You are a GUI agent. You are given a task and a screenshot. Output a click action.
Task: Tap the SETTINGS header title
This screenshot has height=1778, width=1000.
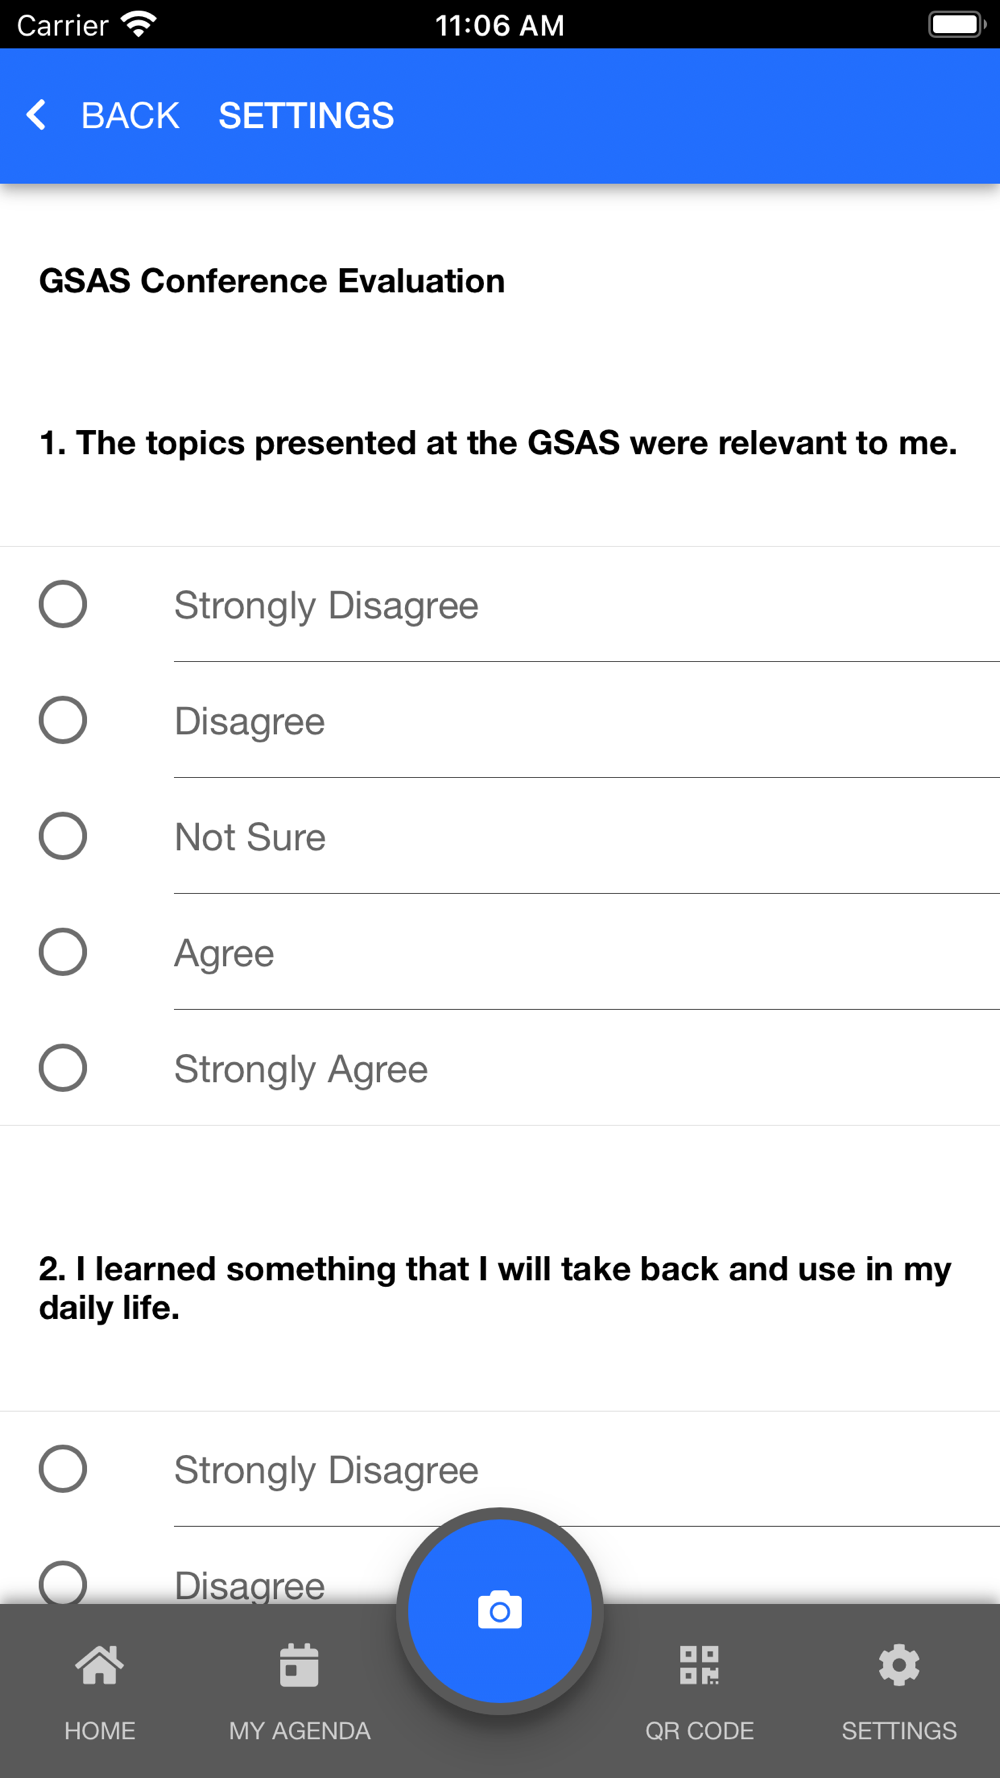click(x=306, y=116)
